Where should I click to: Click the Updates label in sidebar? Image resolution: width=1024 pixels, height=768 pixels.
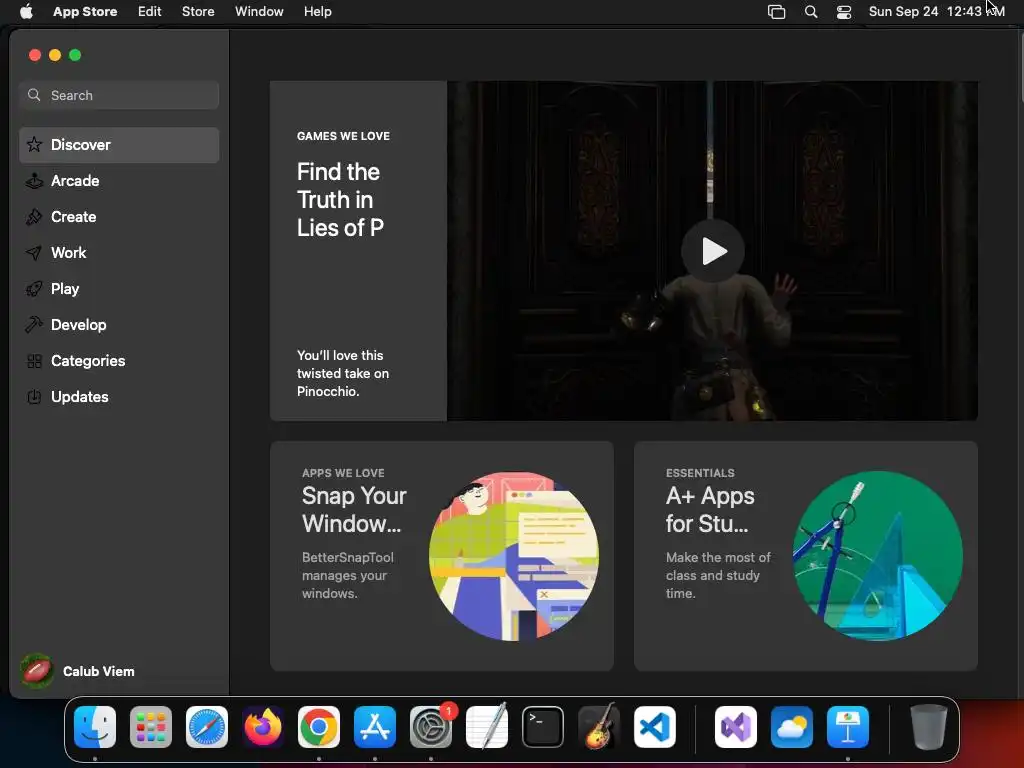point(80,396)
